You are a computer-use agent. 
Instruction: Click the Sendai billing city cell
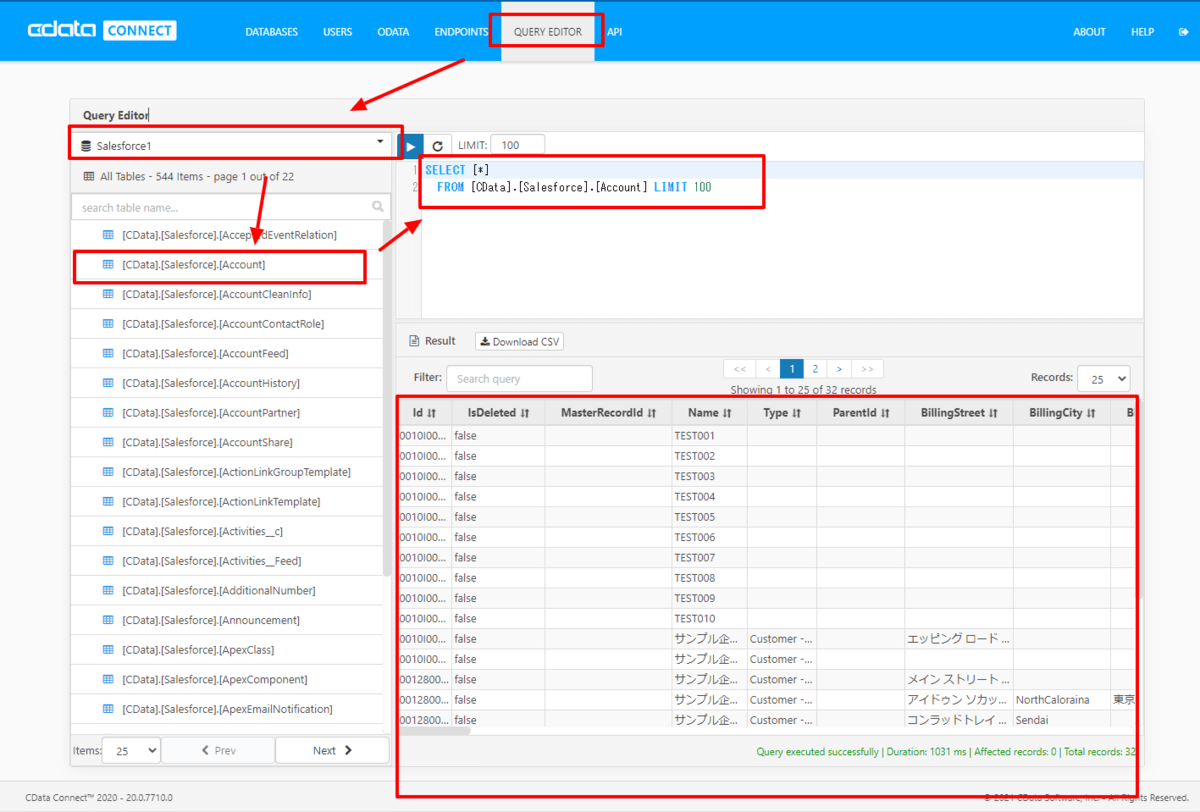[1061, 720]
